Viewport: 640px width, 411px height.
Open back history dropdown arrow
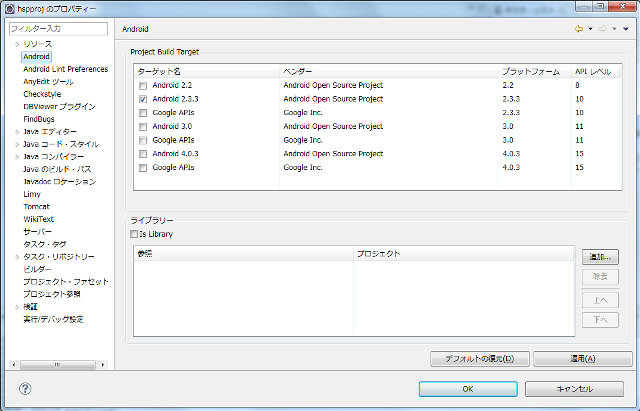[590, 29]
